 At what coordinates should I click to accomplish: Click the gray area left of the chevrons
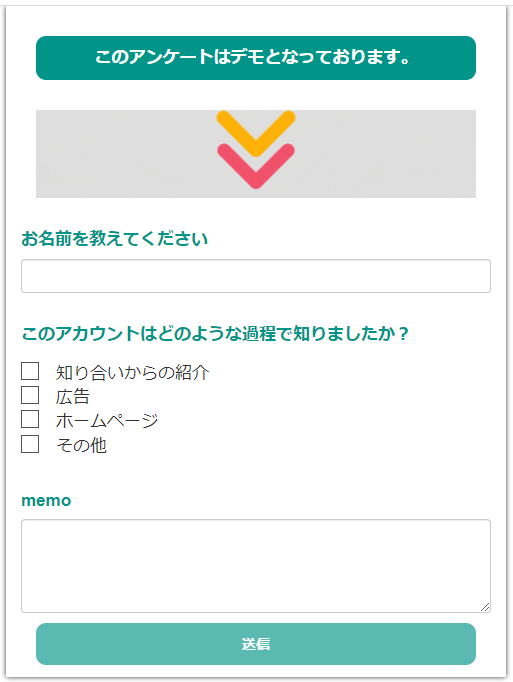(x=126, y=154)
